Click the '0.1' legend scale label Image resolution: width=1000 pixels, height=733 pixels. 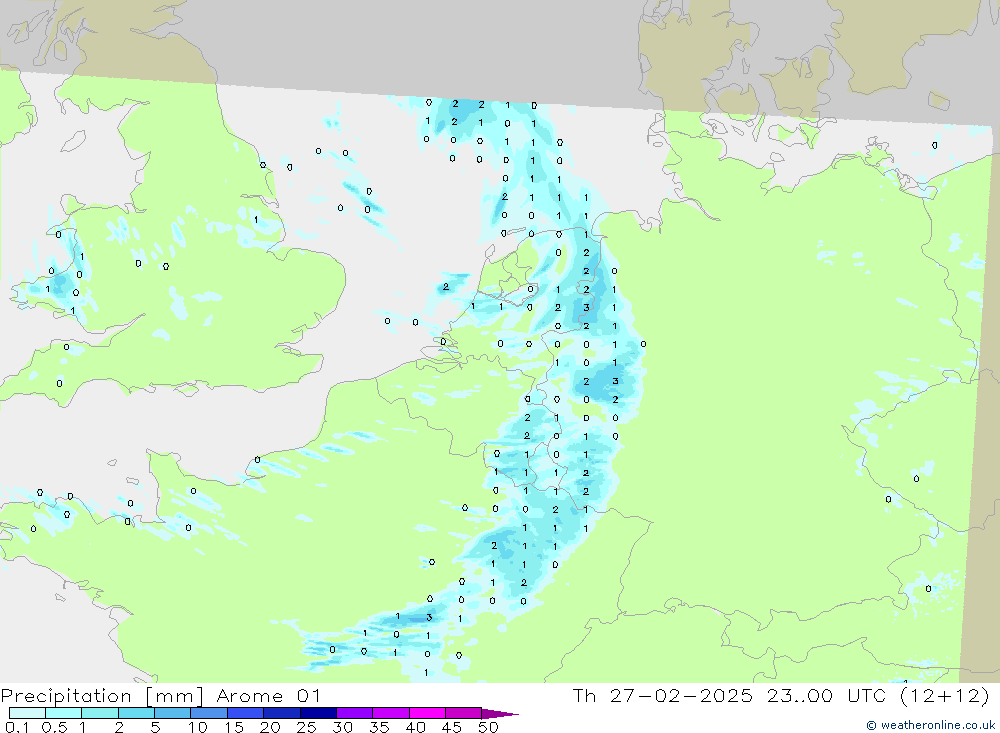click(17, 727)
